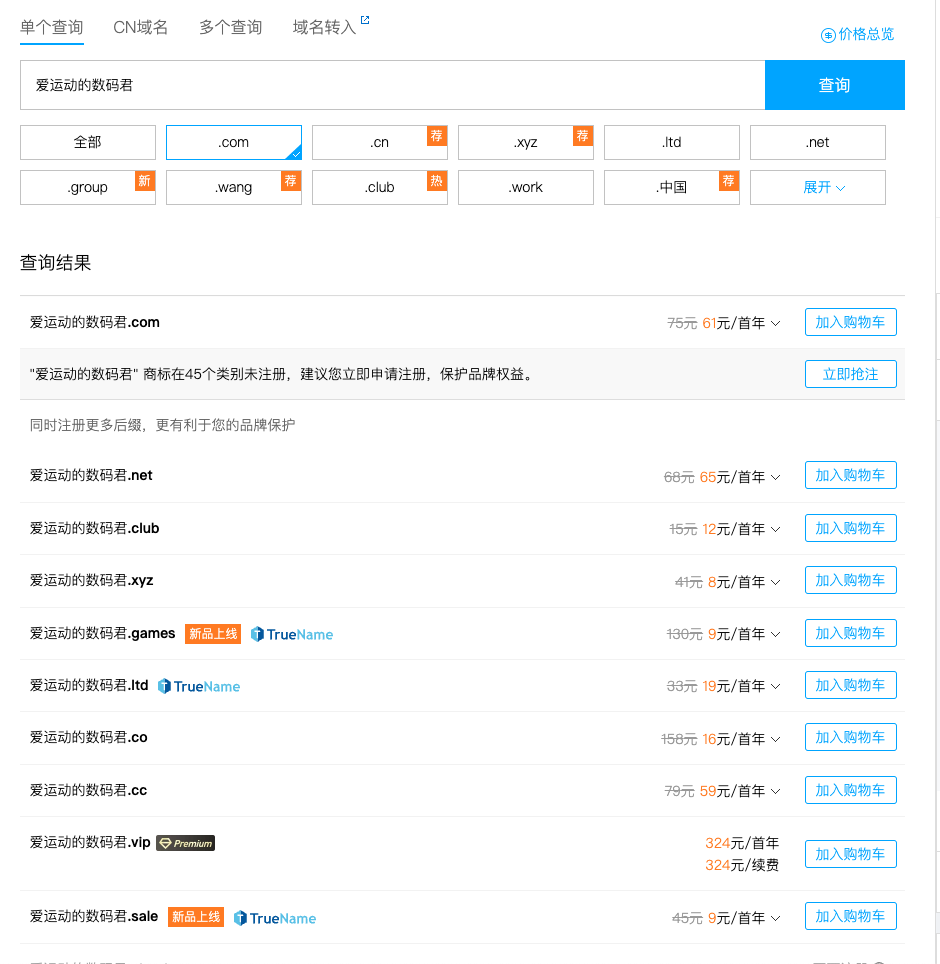Switch to the 多个查询 tab

(x=229, y=27)
